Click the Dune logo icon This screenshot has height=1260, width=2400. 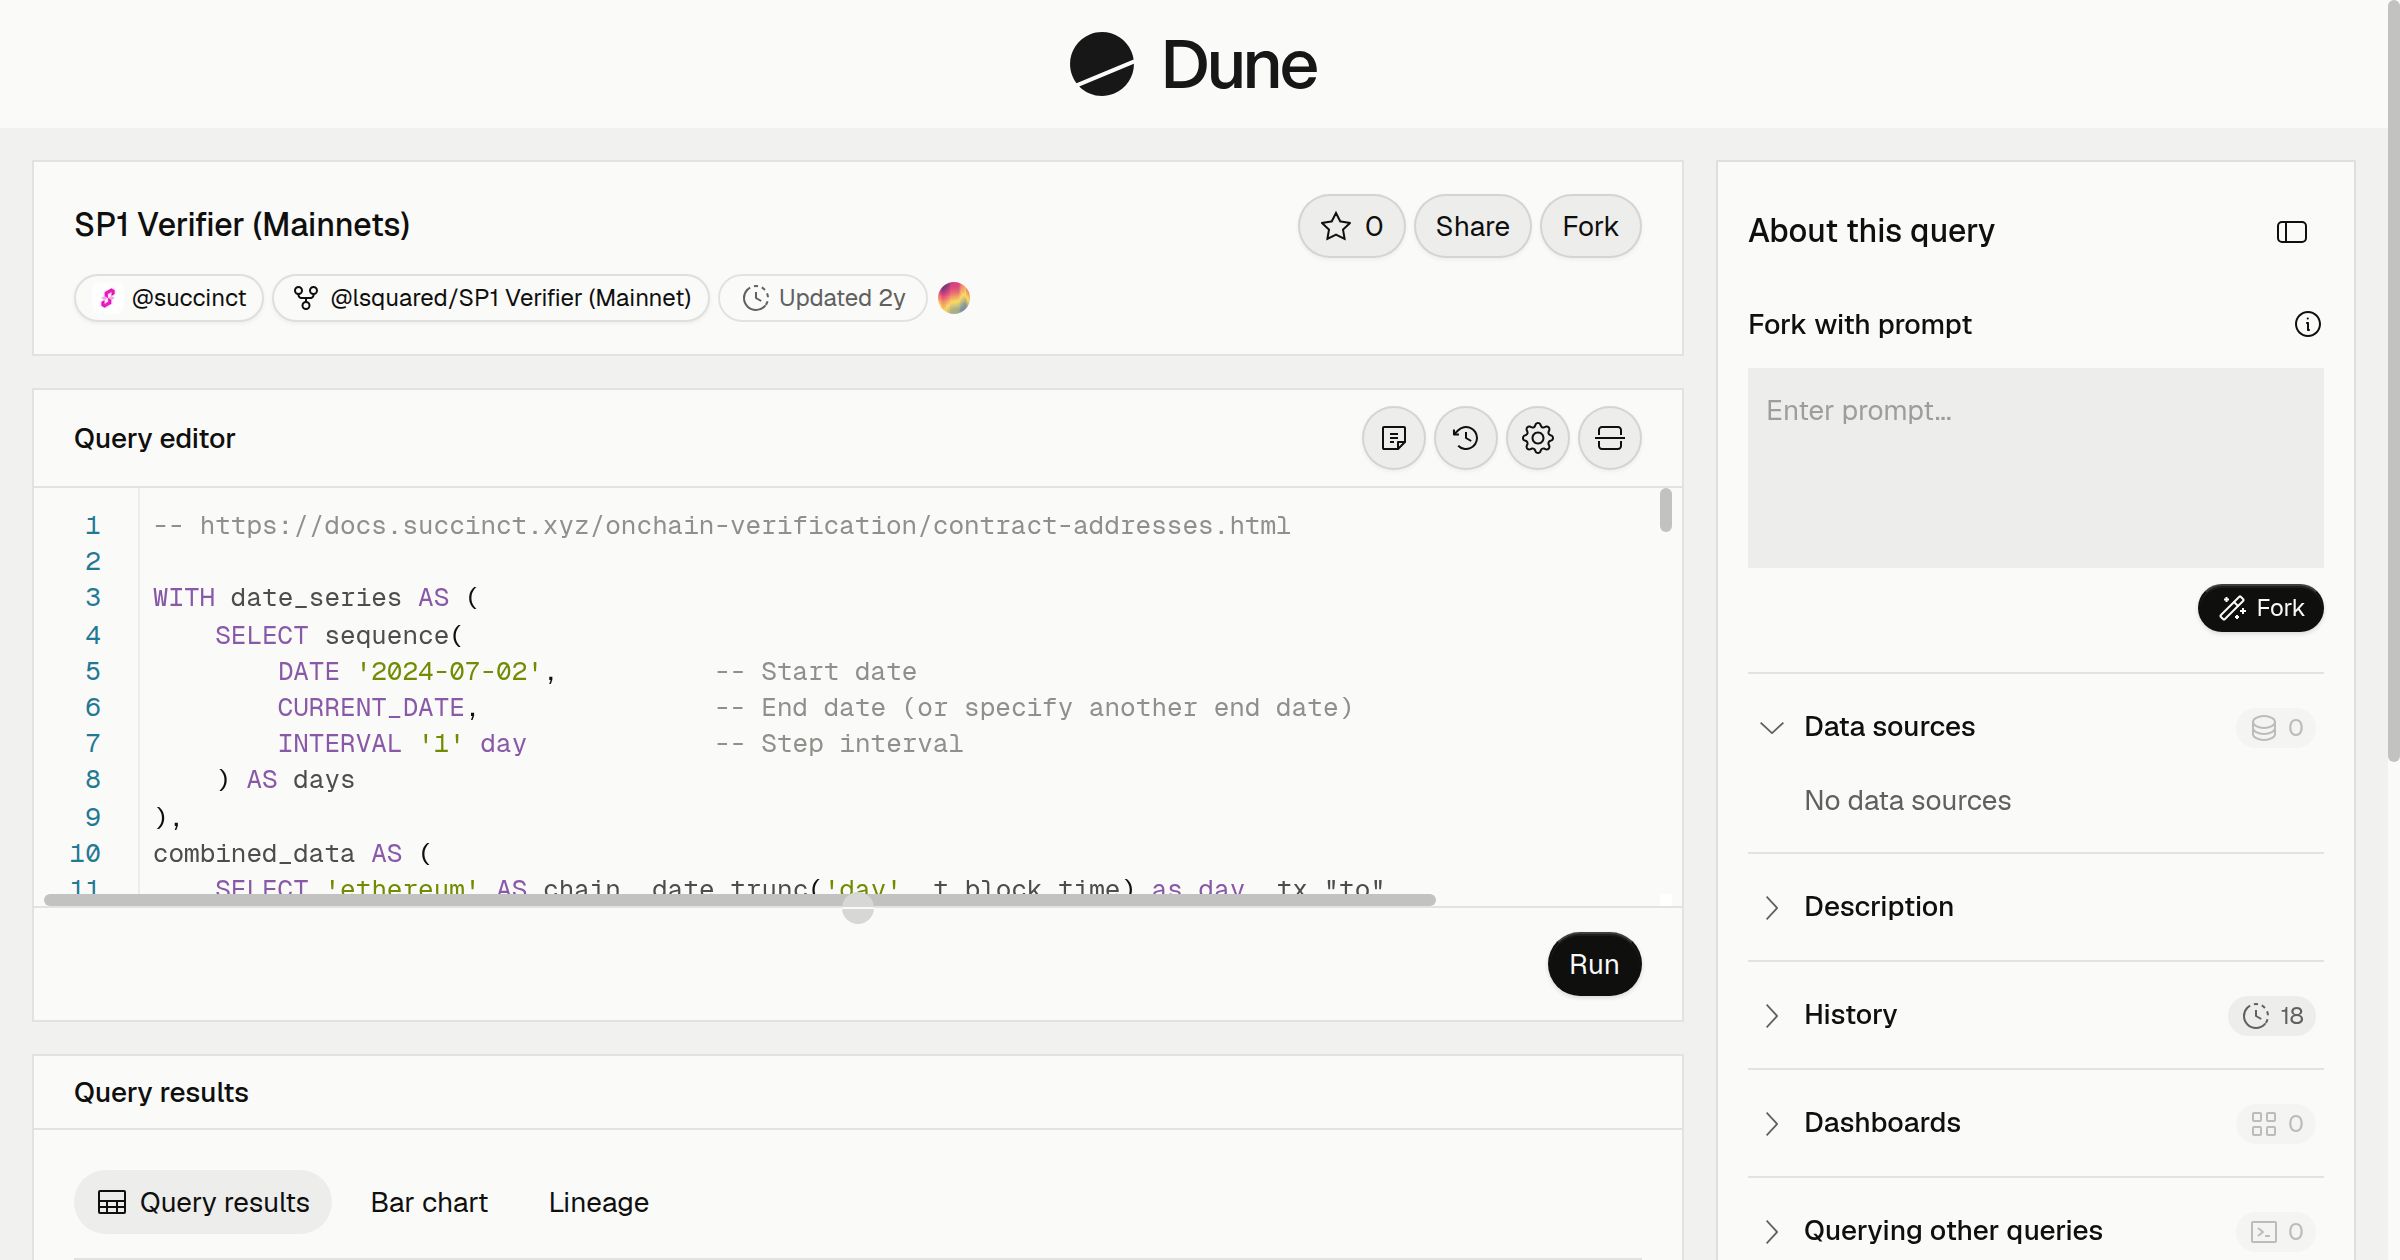coord(1101,64)
